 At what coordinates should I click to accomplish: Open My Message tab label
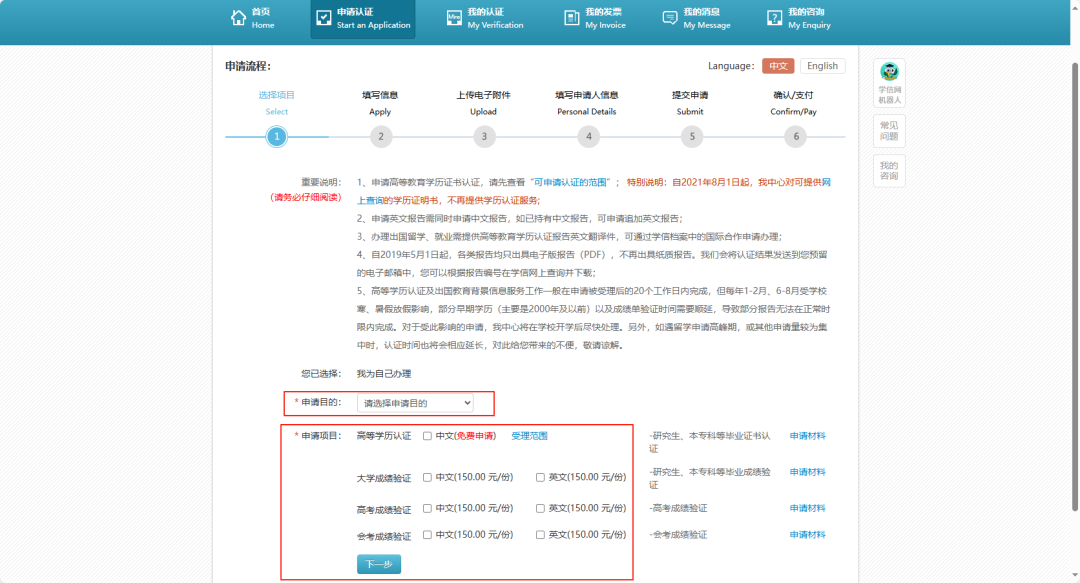707,19
